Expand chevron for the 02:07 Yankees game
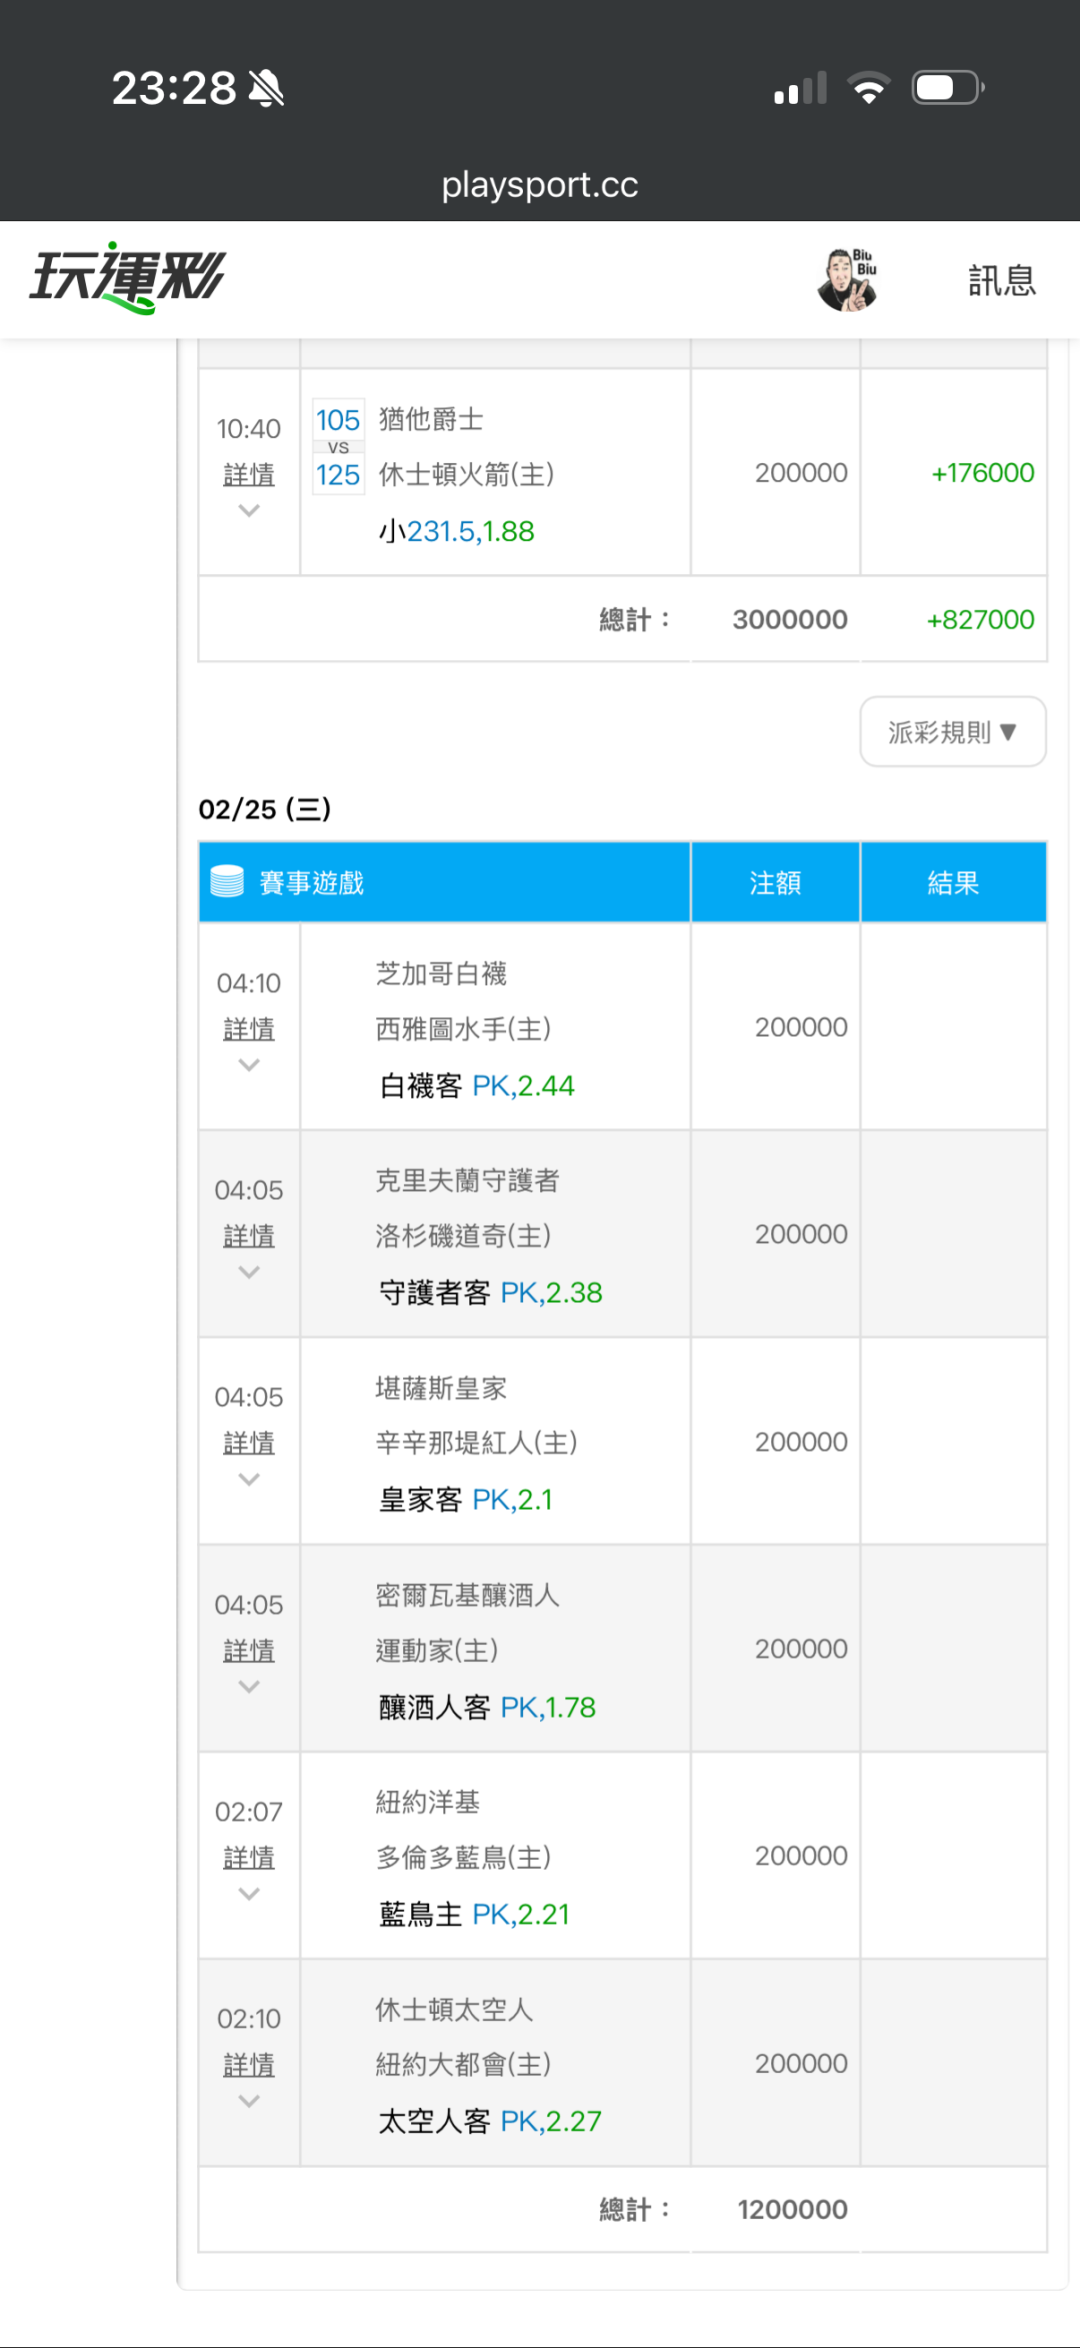 249,1894
